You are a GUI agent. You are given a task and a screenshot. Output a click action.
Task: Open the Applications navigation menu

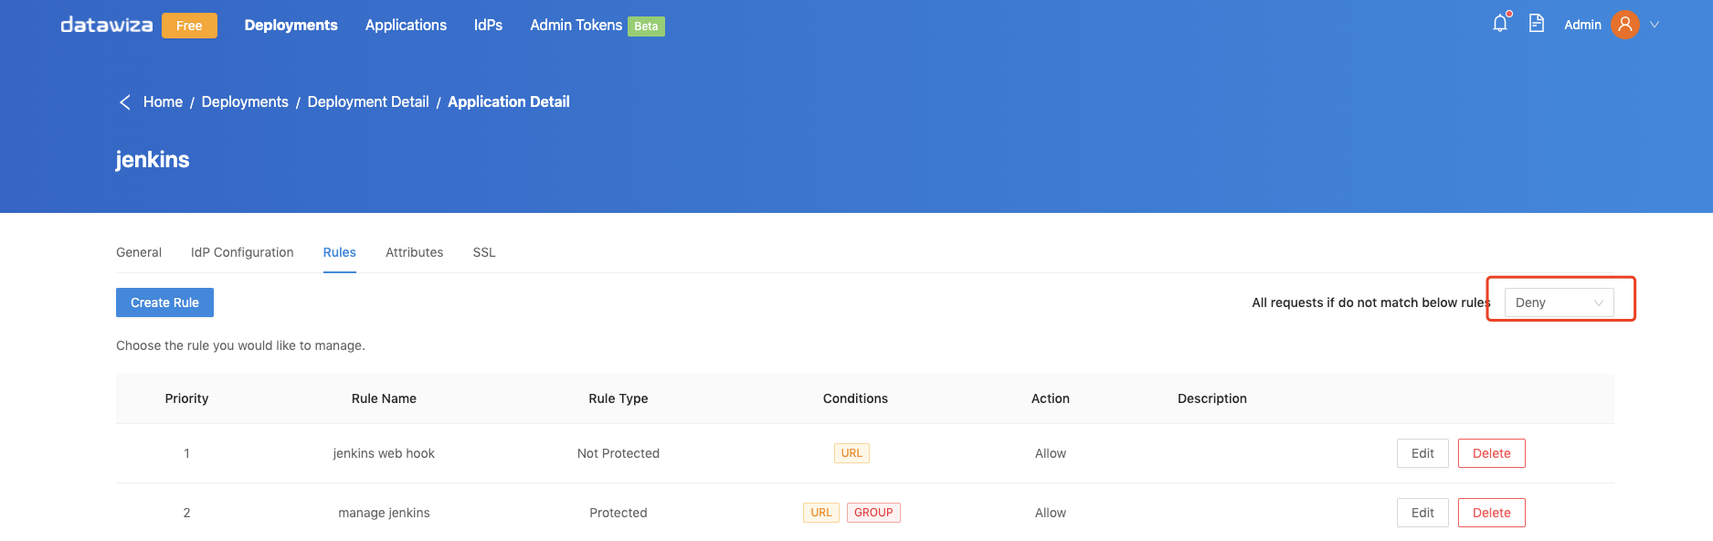[406, 25]
